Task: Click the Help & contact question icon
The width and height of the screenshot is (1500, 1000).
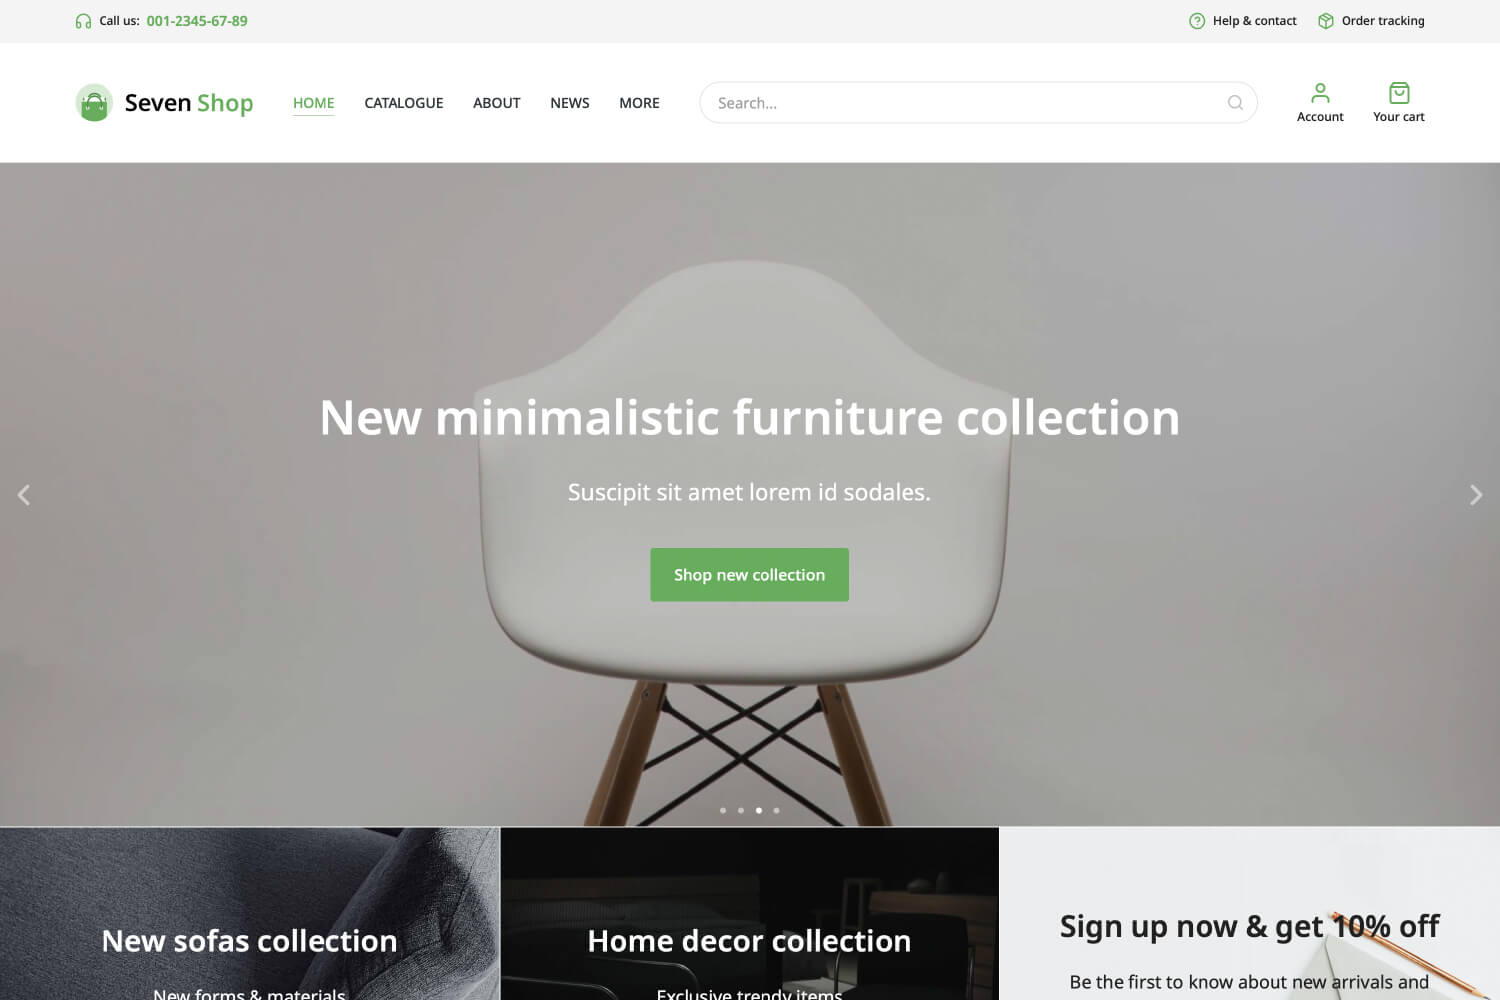Action: click(1197, 21)
